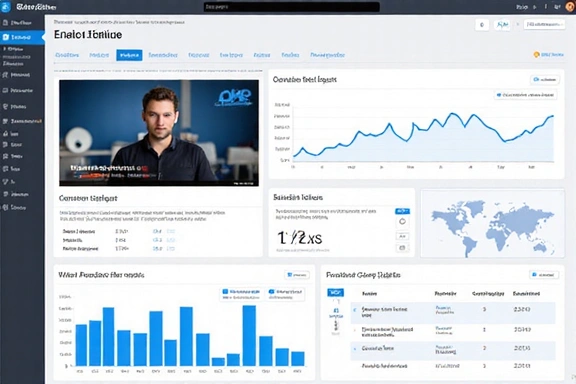This screenshot has height=384, width=576.
Task: Click the button at the top of the line chart card
Action: 545,79
